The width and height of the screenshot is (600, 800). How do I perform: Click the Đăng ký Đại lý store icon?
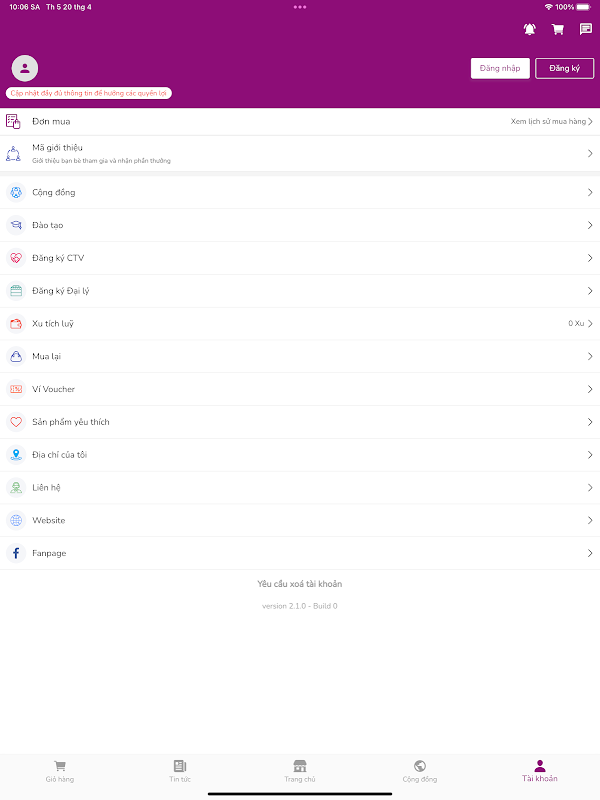(x=16, y=291)
